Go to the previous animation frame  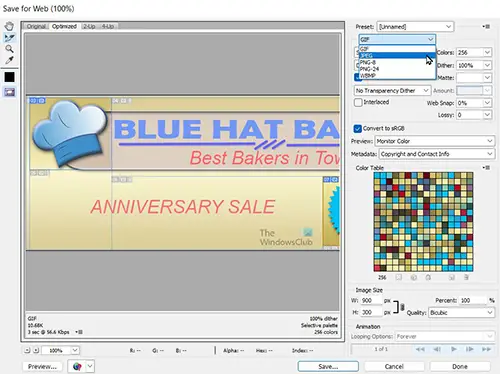437,349
